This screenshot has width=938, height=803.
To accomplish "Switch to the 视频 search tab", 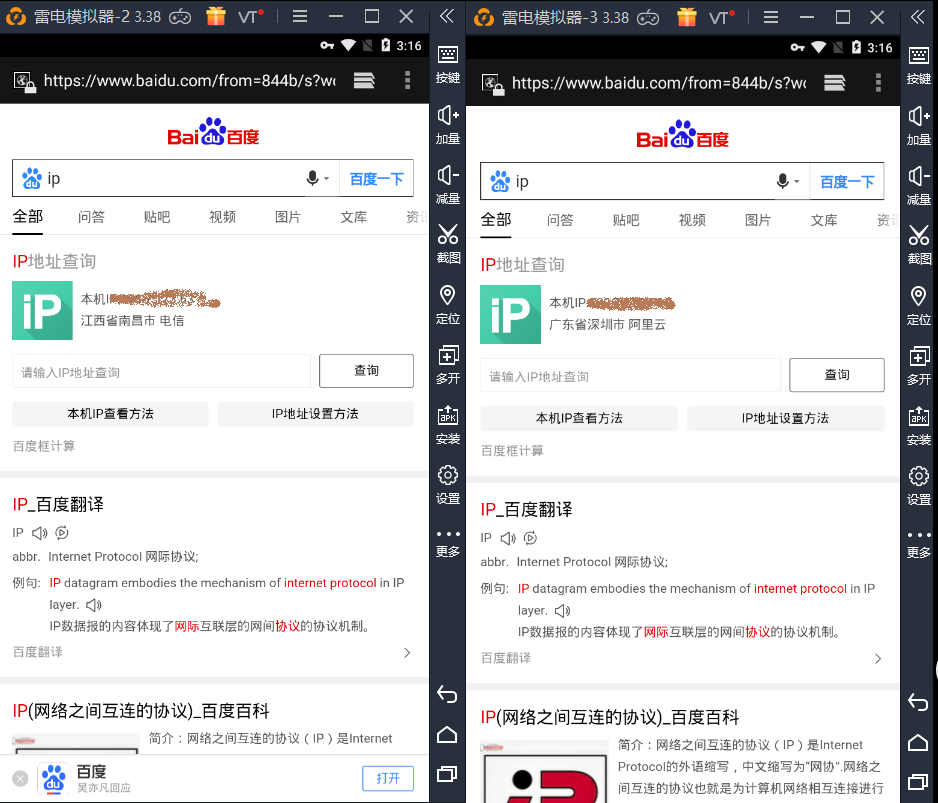I will pos(222,218).
